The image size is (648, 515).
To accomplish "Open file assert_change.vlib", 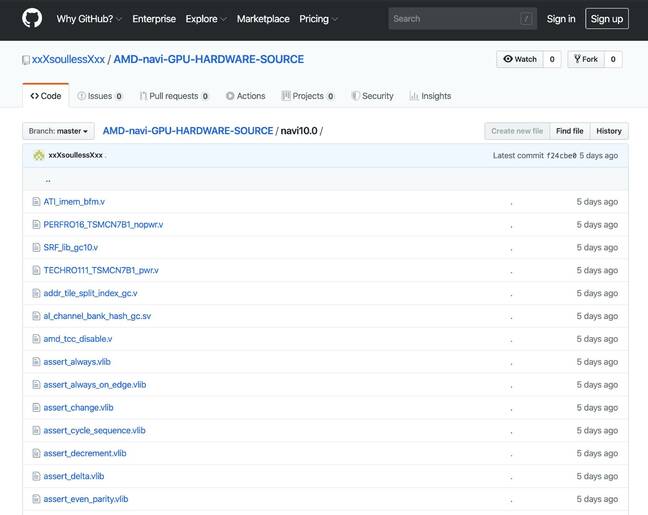I will coord(78,408).
